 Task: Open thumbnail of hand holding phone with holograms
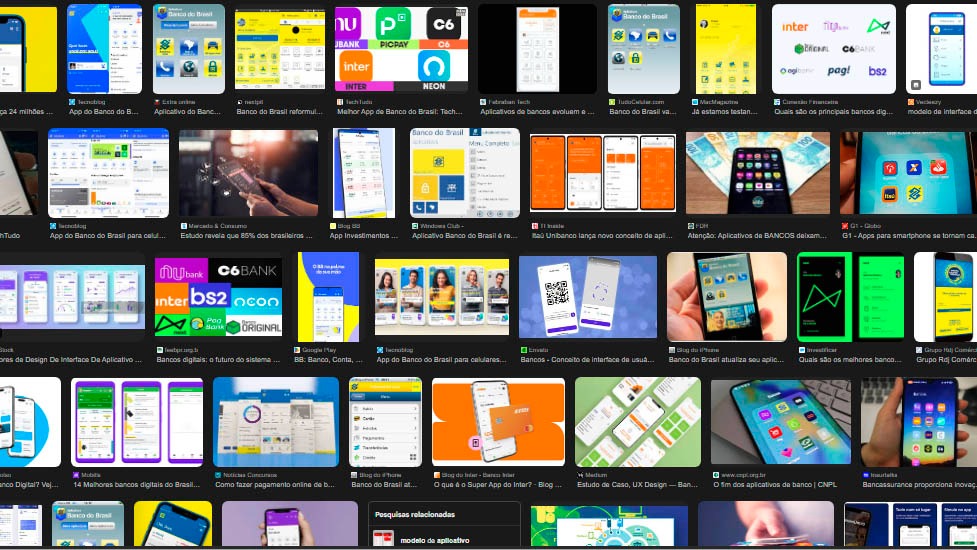[248, 173]
